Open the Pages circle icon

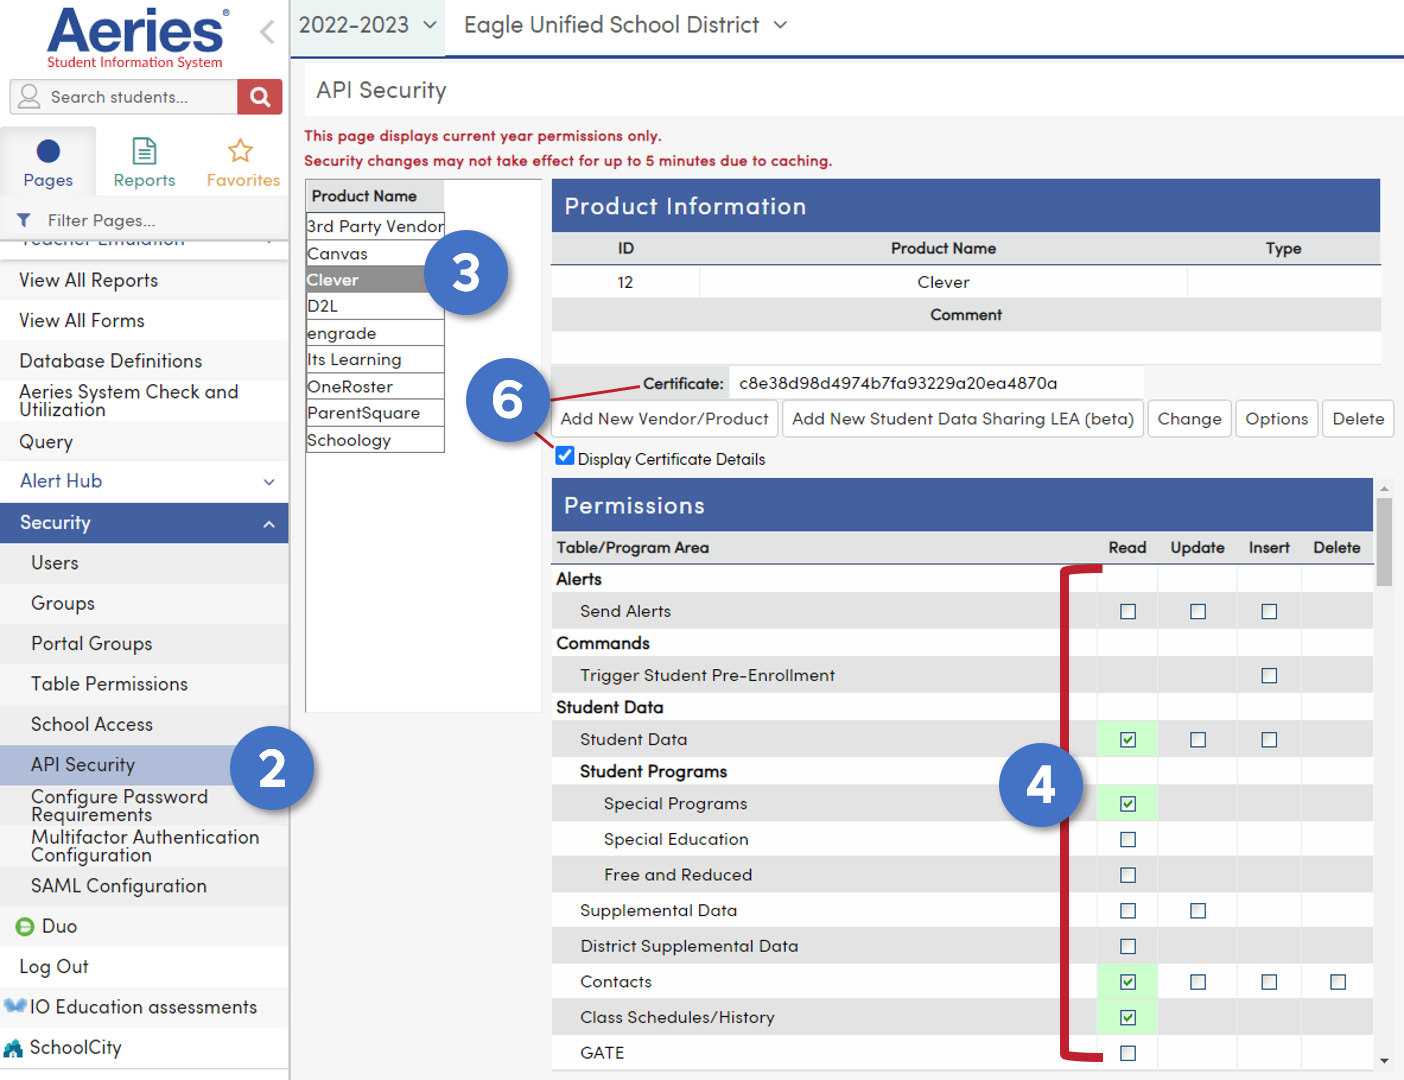click(48, 152)
